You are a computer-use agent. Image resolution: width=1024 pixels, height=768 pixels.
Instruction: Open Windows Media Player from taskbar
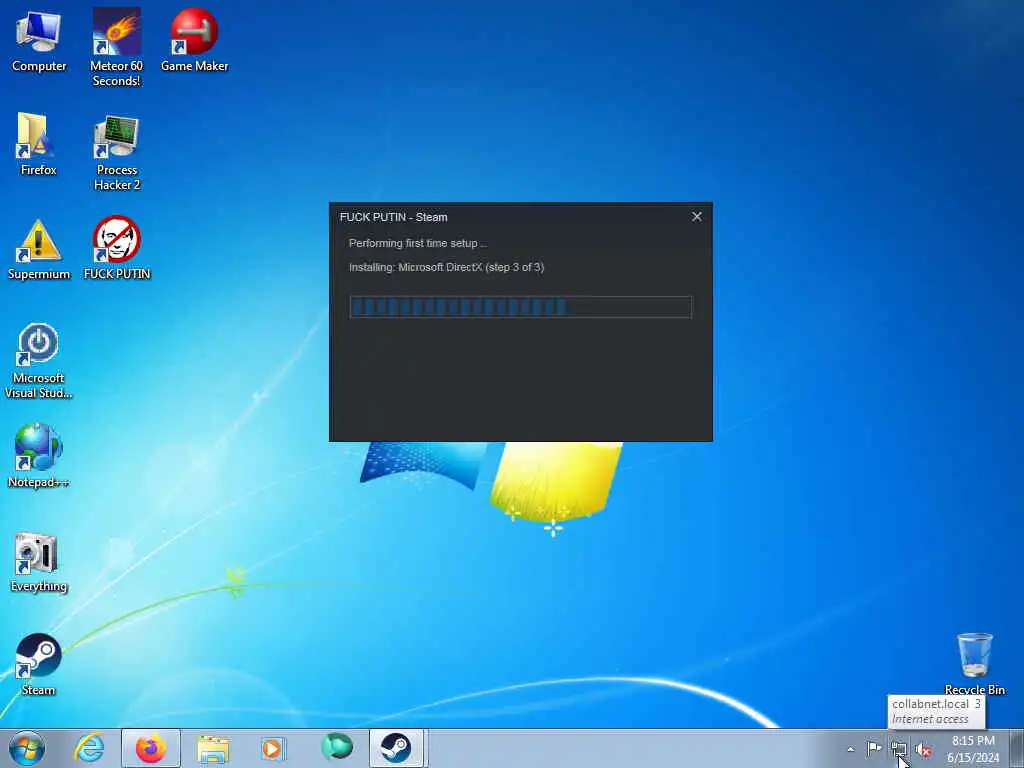coord(272,748)
